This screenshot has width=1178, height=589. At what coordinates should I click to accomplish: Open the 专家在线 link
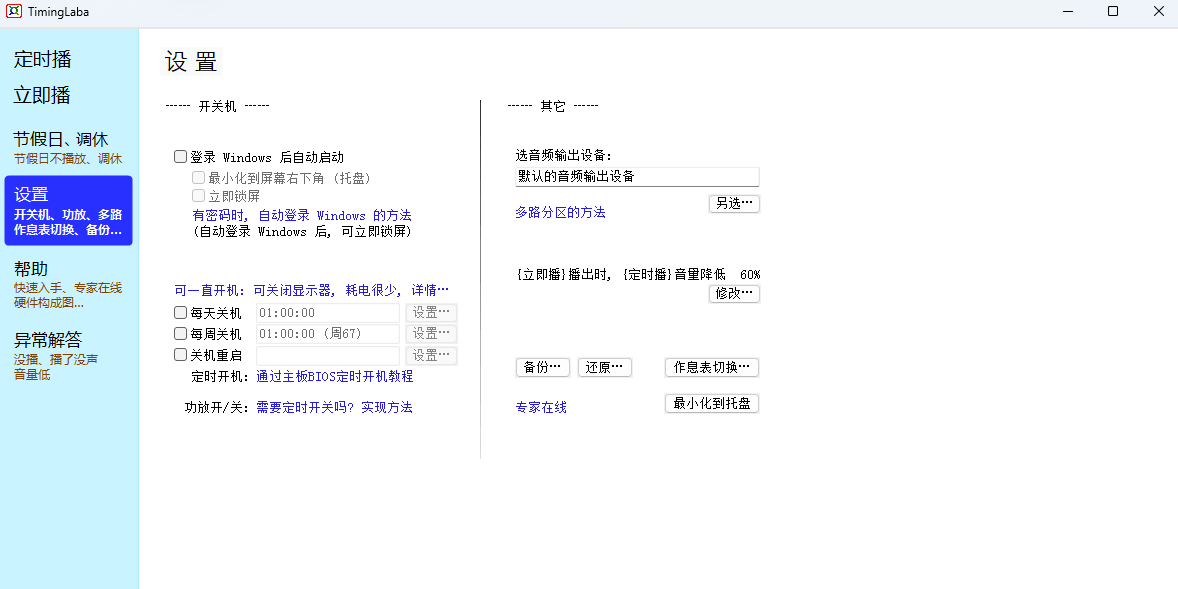coord(541,408)
